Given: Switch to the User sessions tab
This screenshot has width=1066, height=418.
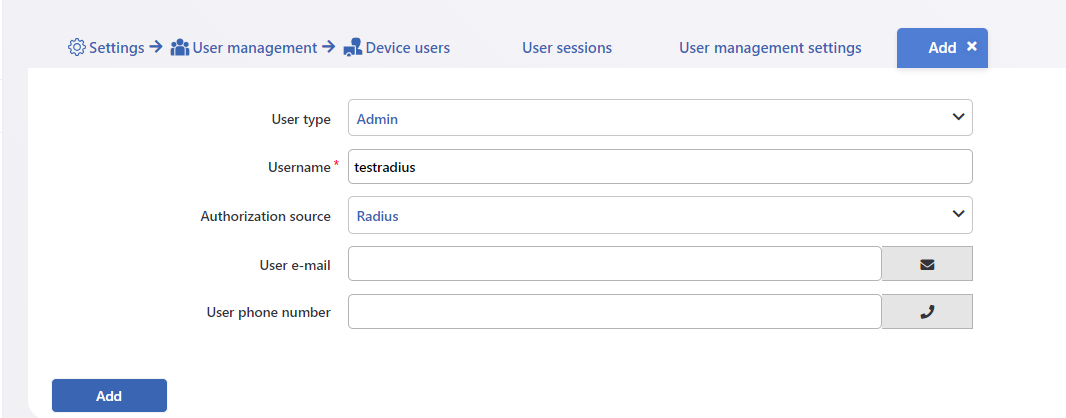Looking at the screenshot, I should point(567,48).
